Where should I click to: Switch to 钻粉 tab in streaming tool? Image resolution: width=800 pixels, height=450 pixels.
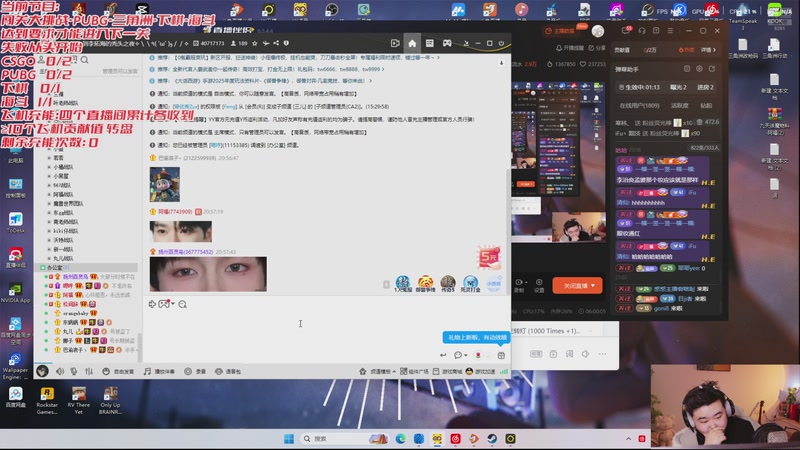(706, 106)
